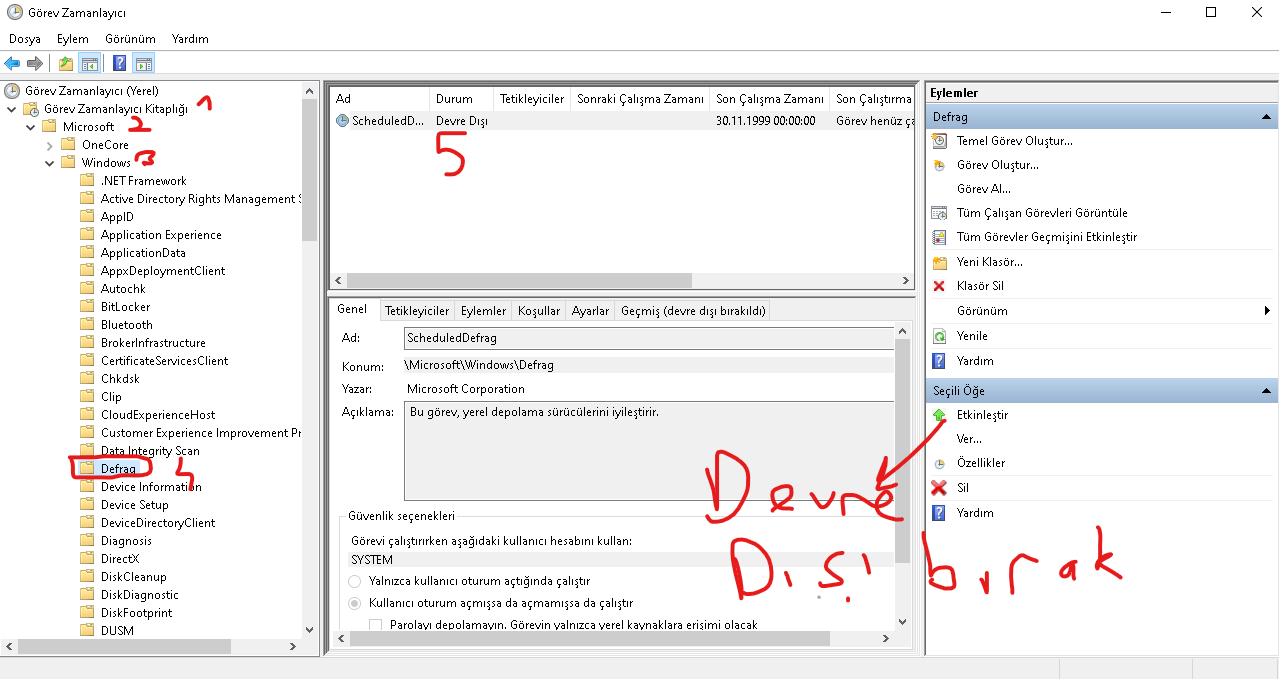Open the Eylem menu
This screenshot has height=679, width=1279.
[73, 38]
